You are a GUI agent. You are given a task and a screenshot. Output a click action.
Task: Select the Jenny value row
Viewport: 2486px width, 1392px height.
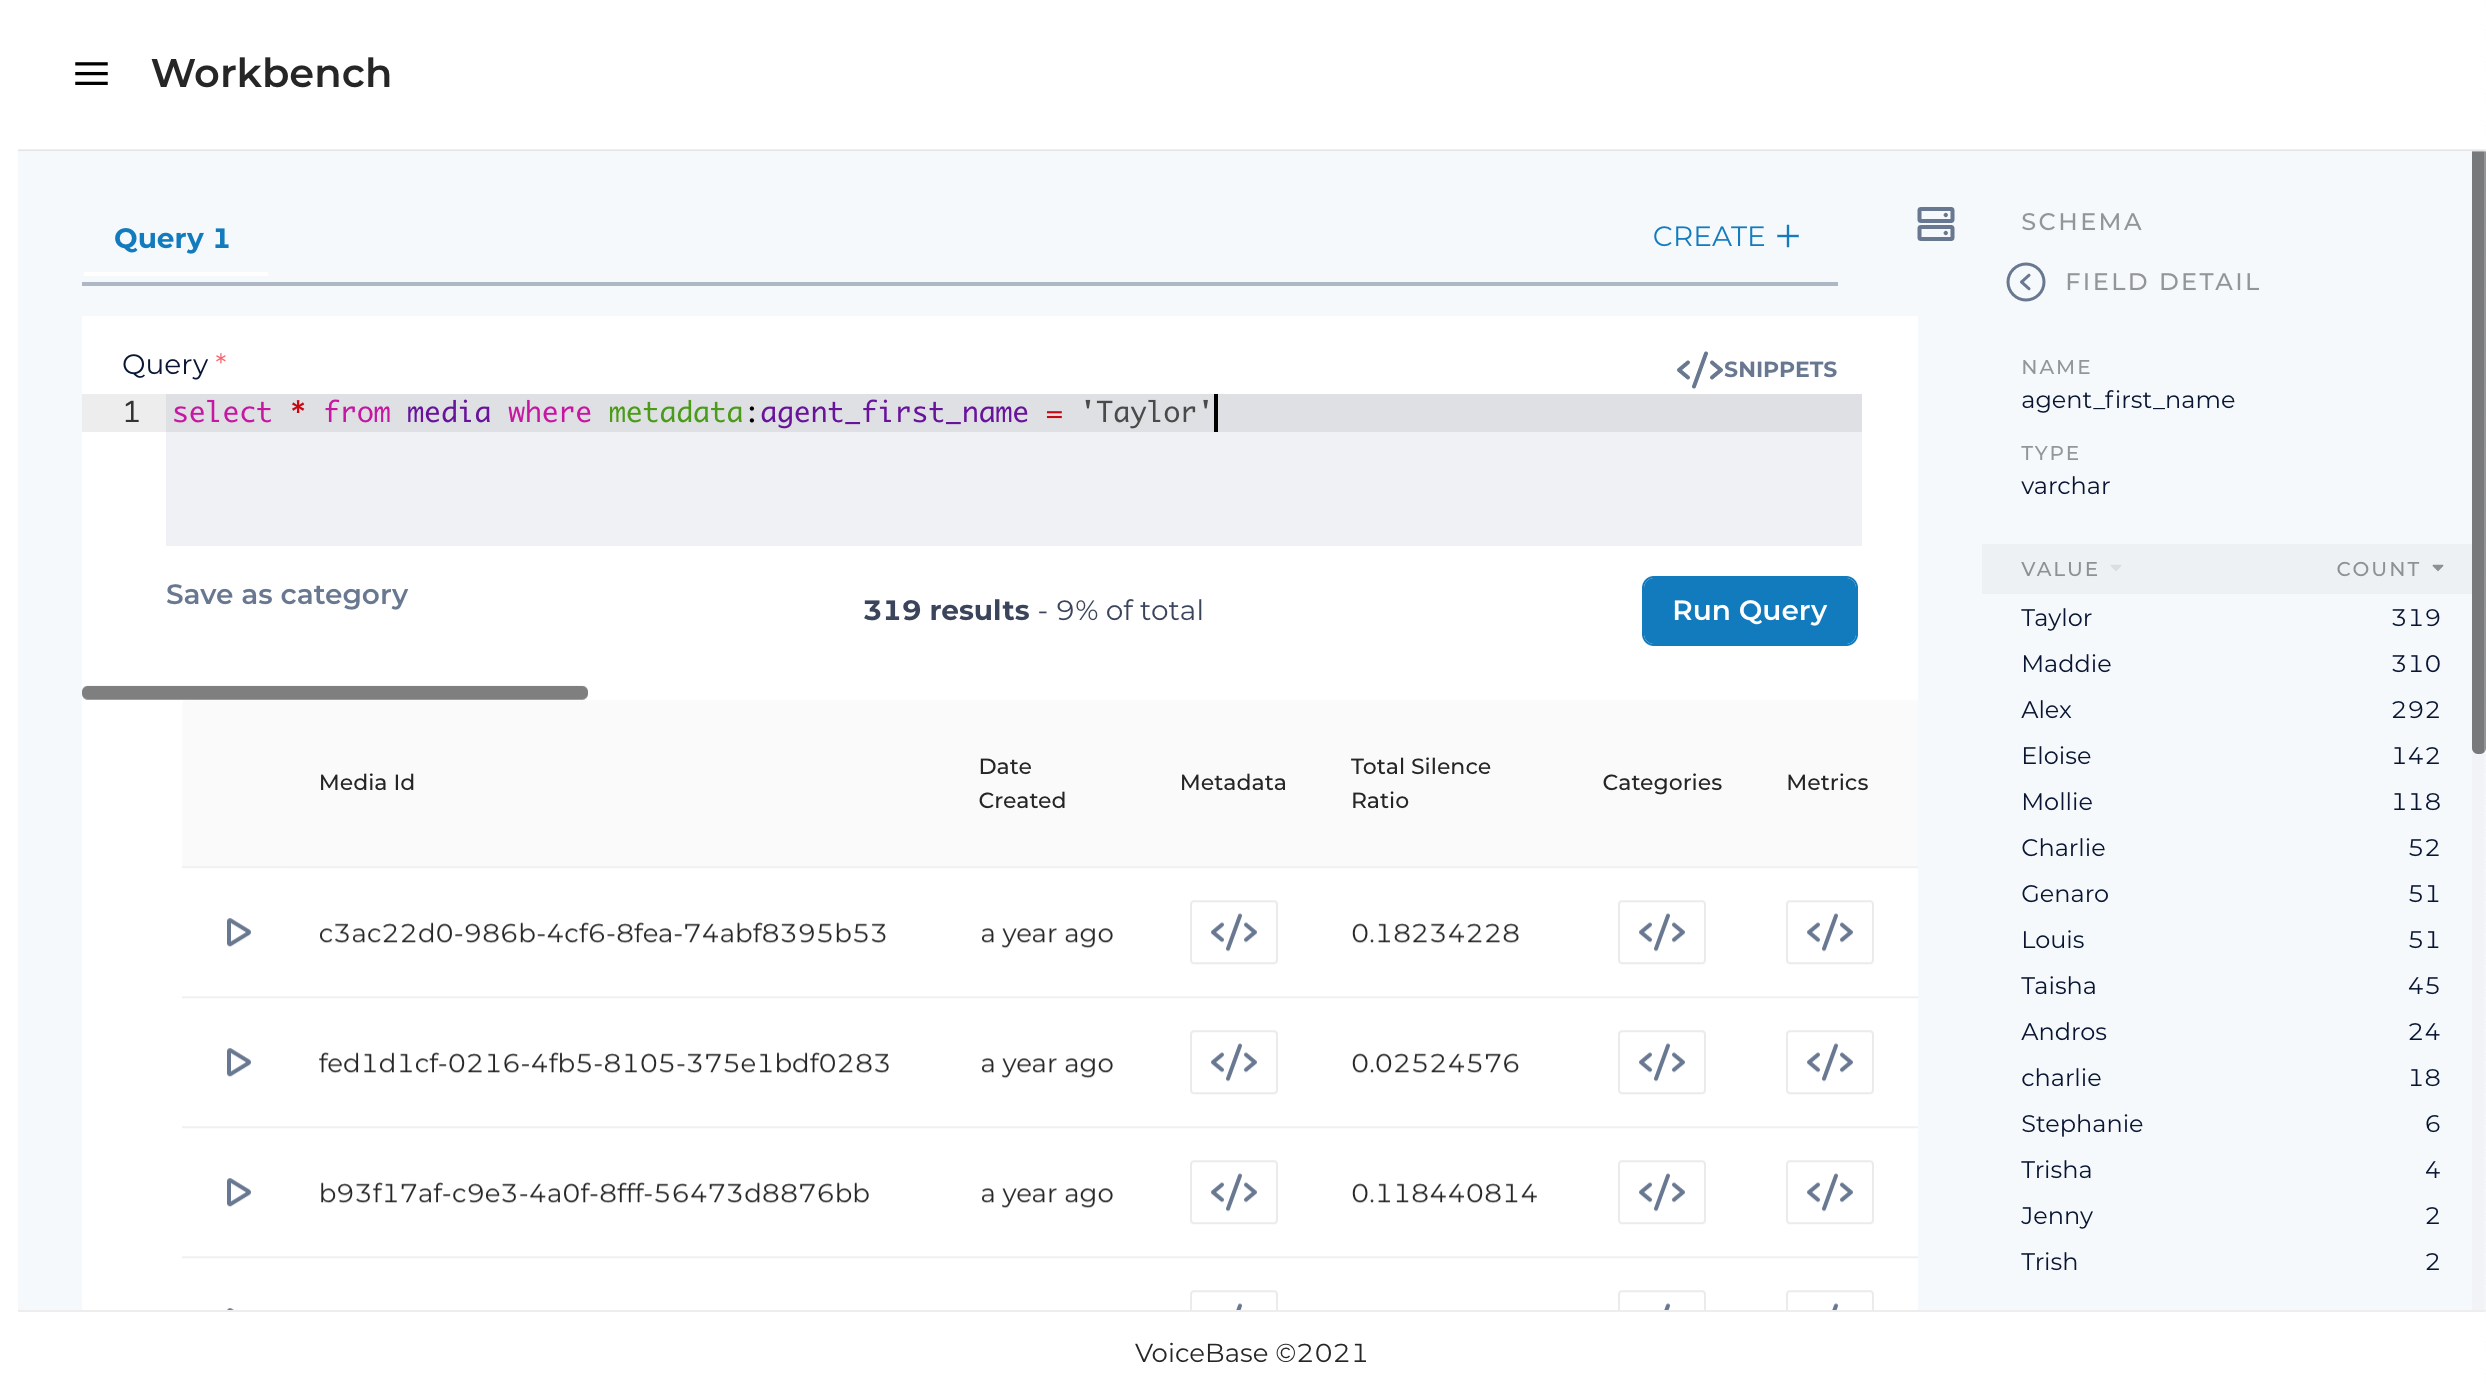coord(2230,1216)
